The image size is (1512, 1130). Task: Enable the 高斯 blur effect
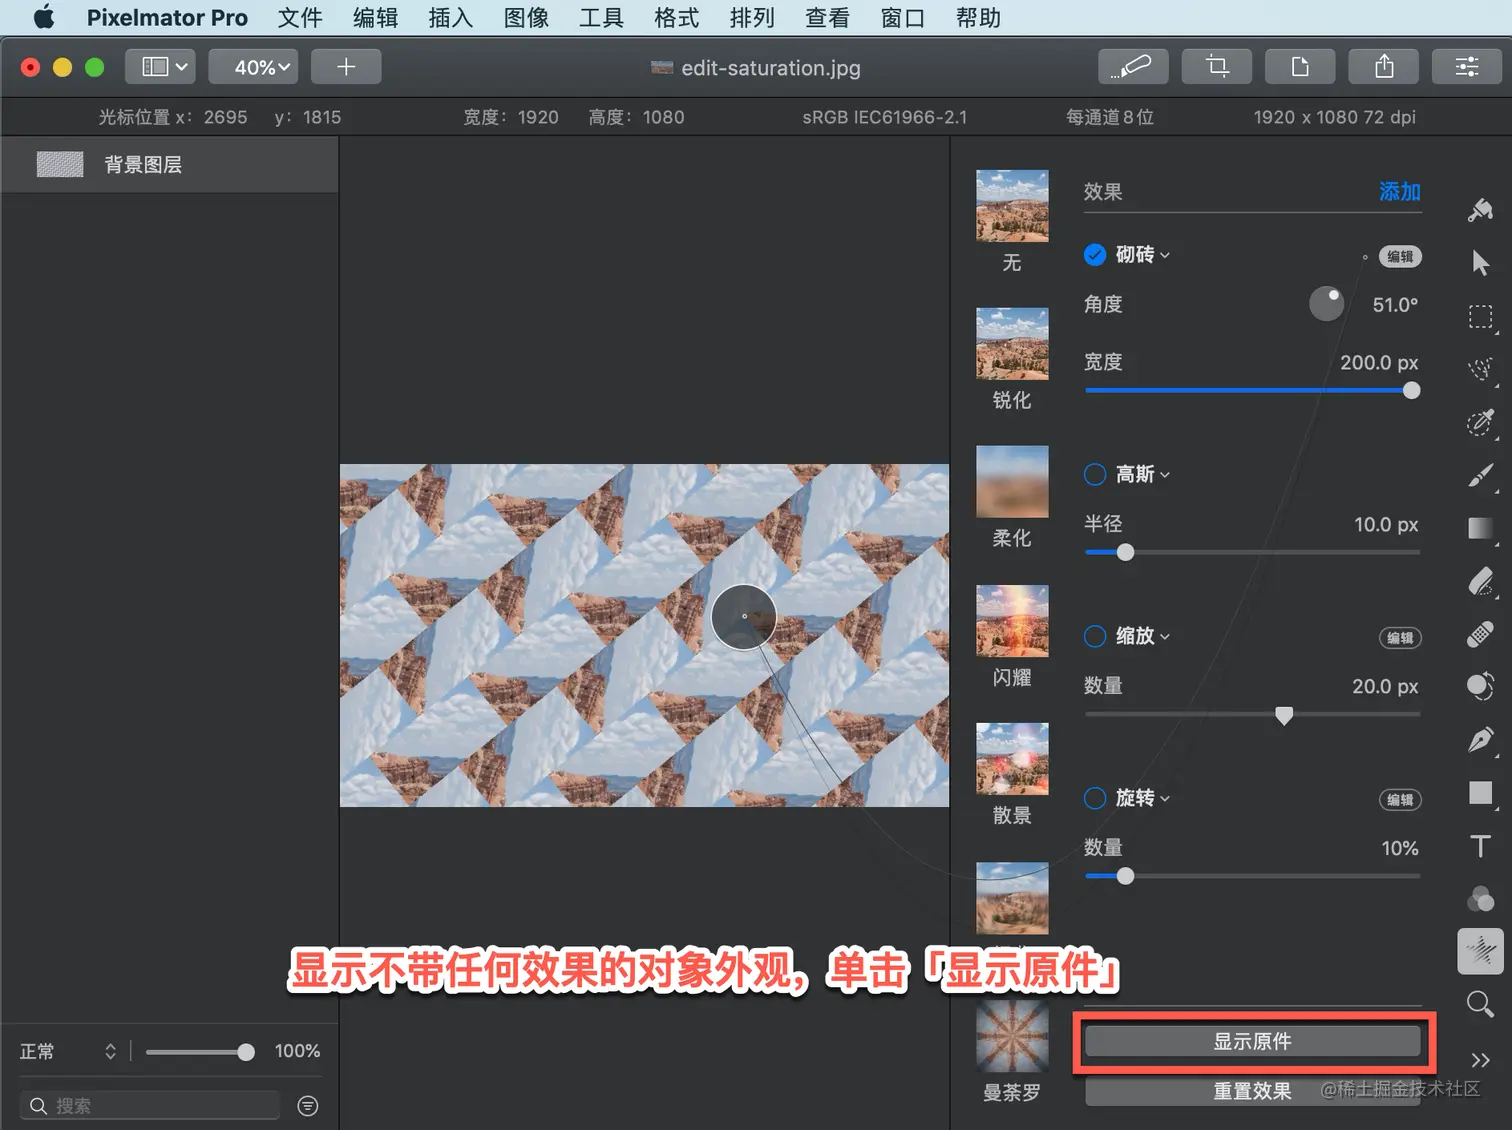1095,474
